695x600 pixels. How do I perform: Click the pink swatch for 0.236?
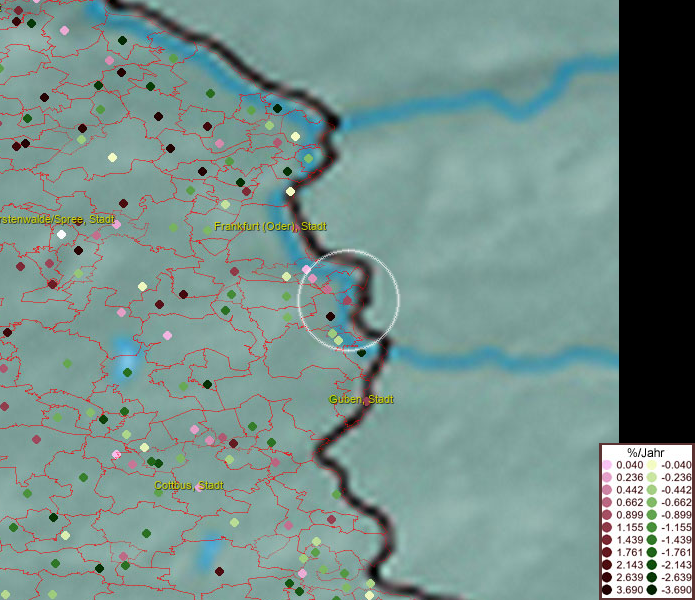607,477
